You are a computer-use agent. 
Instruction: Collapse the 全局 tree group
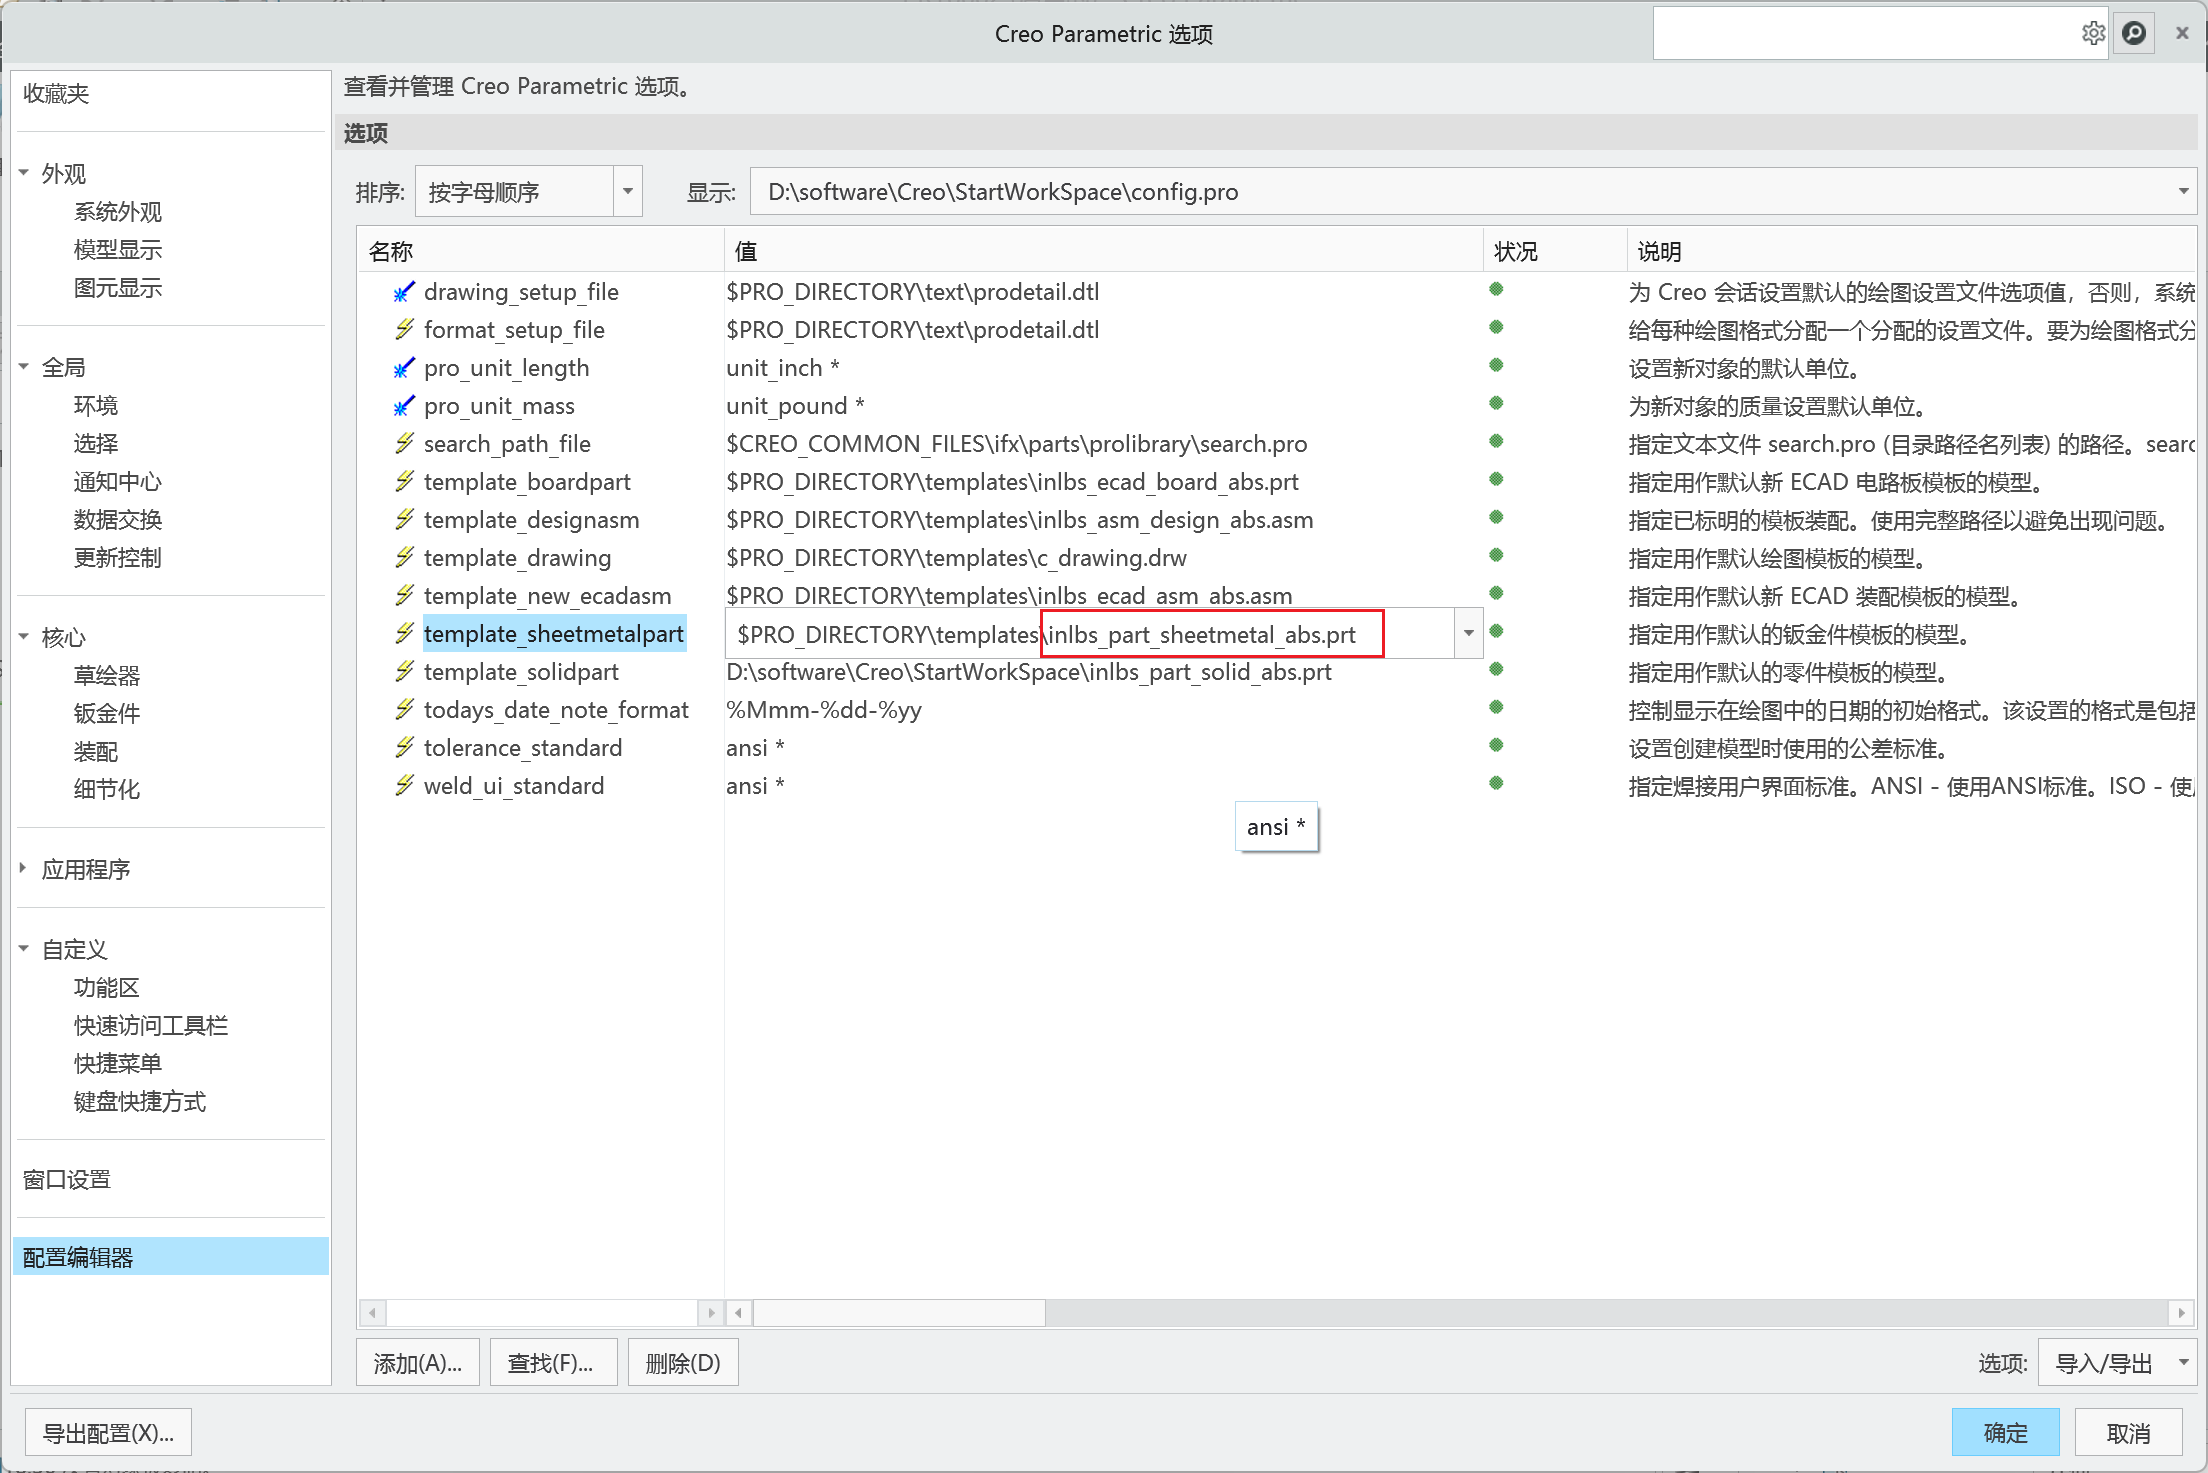24,367
